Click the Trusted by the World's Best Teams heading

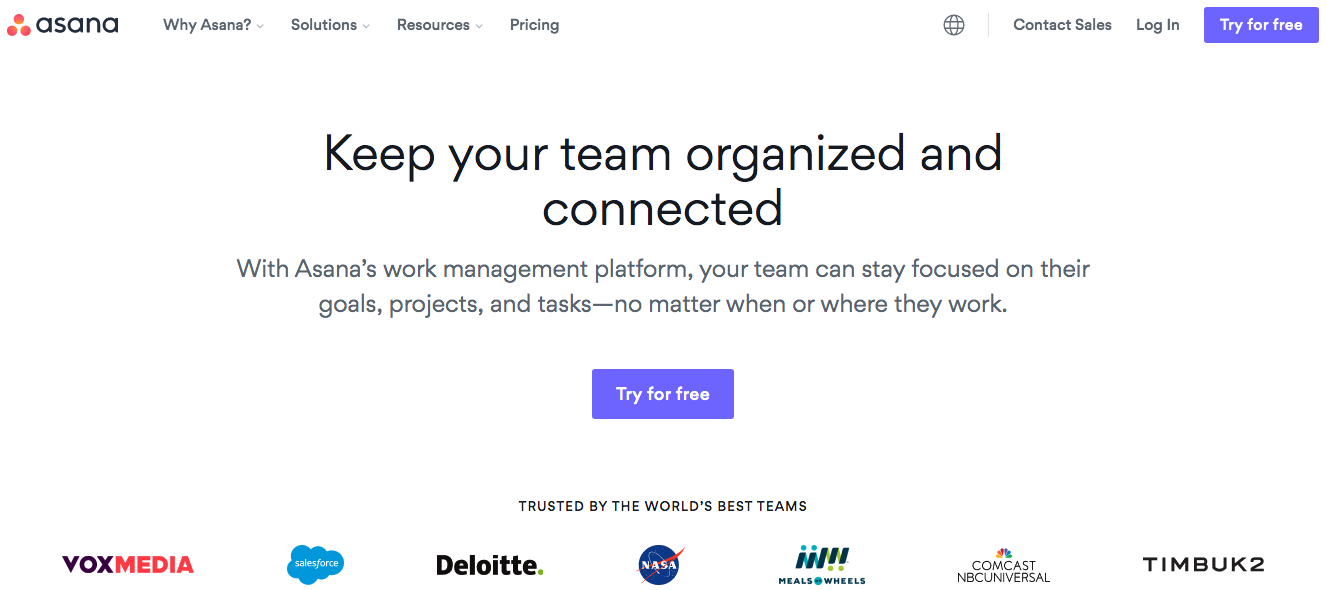point(663,506)
